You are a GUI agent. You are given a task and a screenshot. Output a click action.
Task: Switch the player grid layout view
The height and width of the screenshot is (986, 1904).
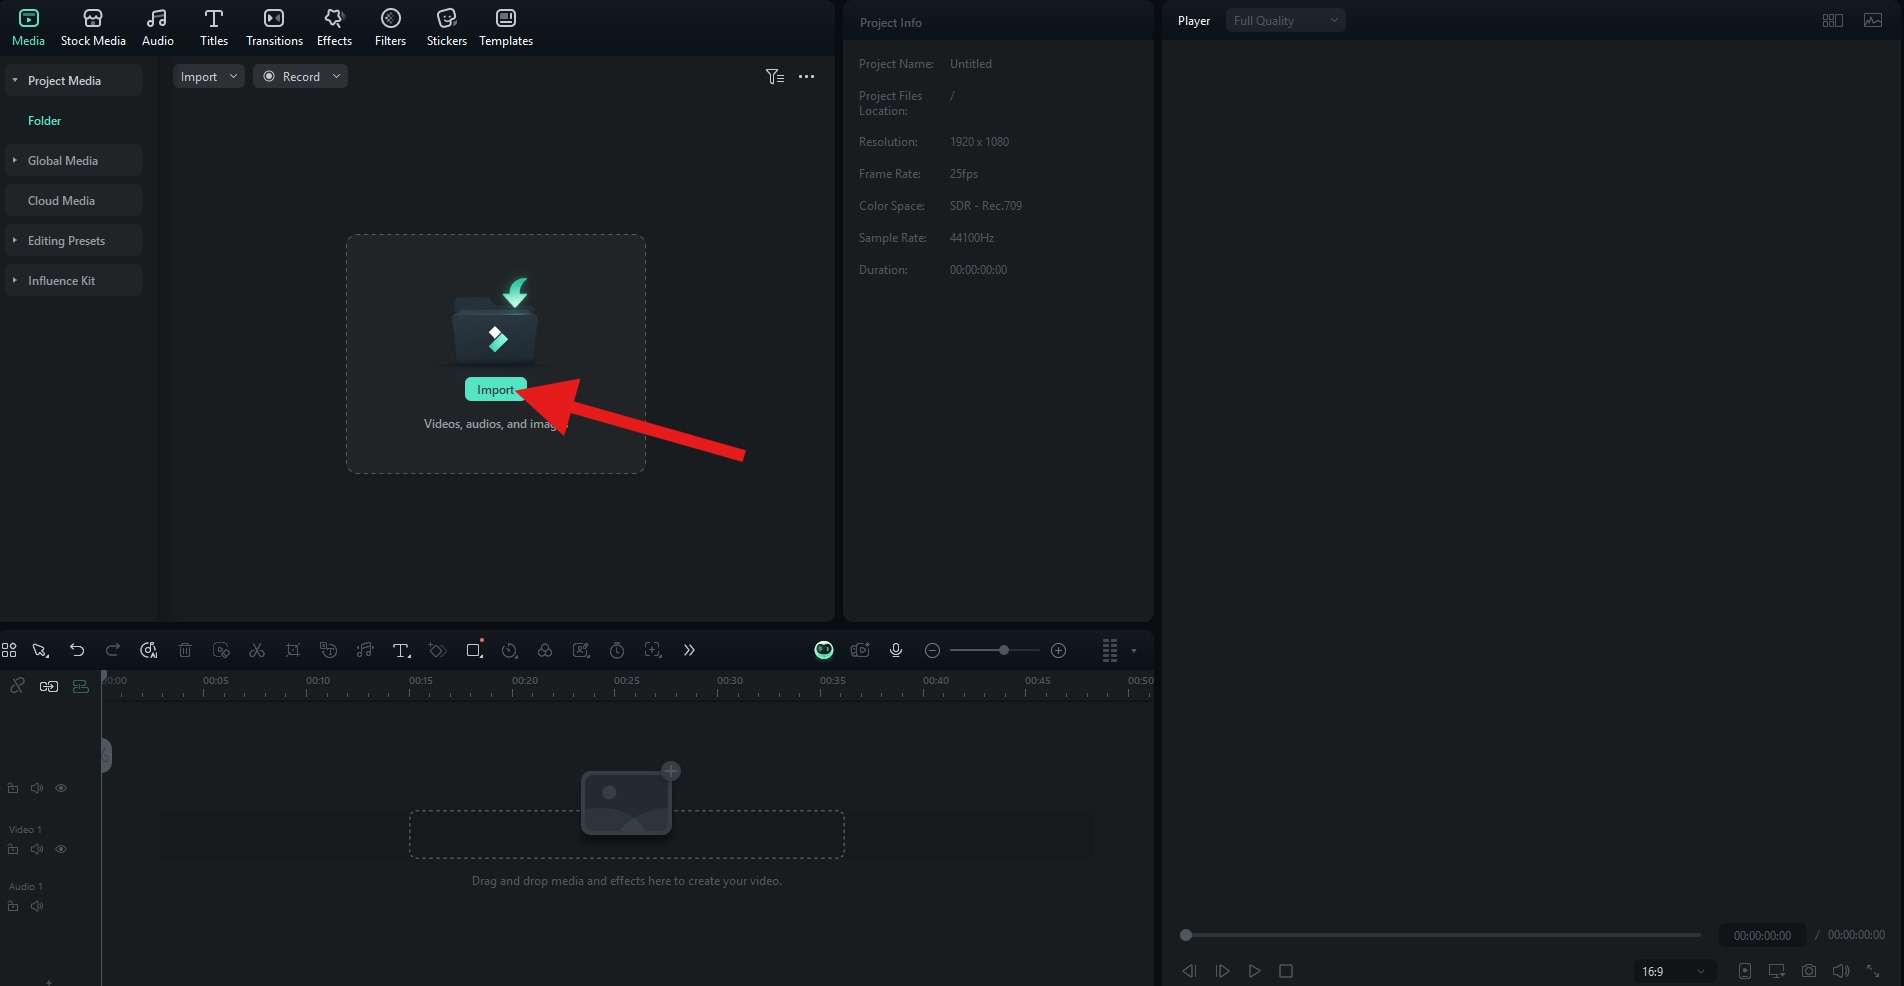[x=1832, y=20]
